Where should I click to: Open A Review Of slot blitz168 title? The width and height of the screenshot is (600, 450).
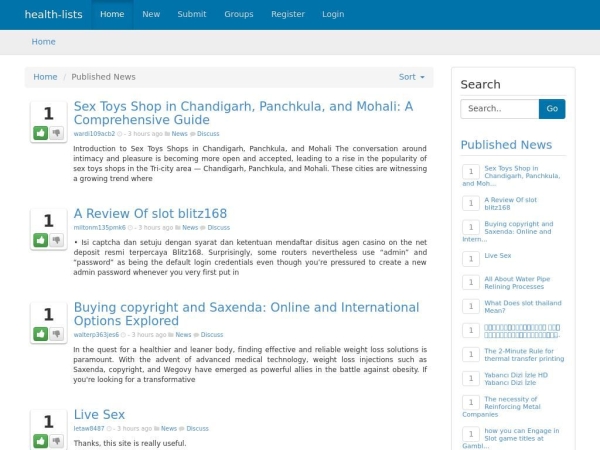[150, 214]
